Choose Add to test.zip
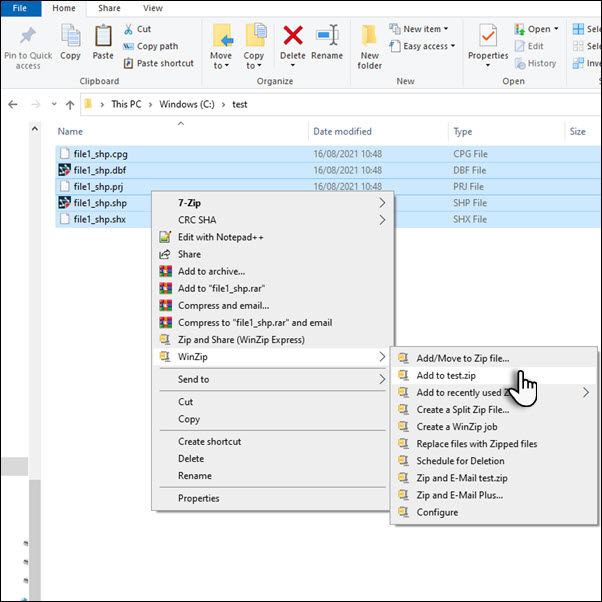 [x=494, y=375]
